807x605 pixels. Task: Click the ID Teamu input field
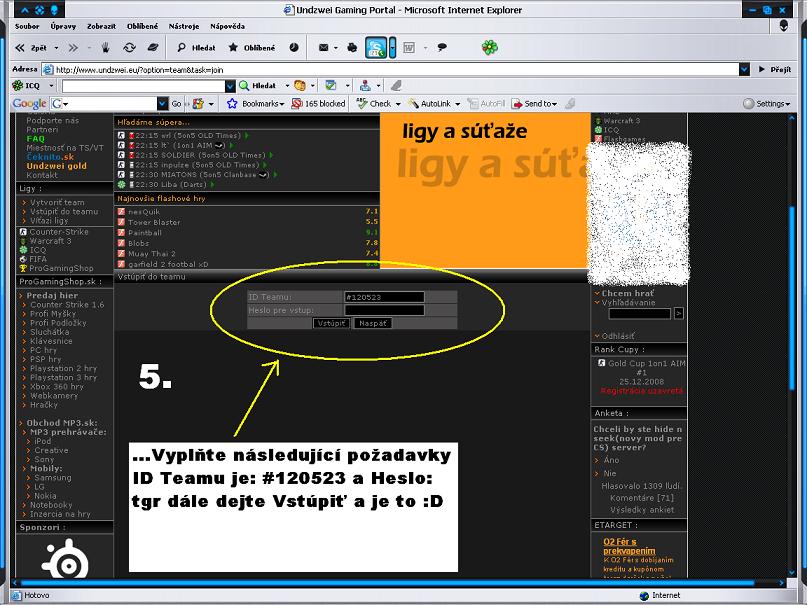[x=384, y=297]
